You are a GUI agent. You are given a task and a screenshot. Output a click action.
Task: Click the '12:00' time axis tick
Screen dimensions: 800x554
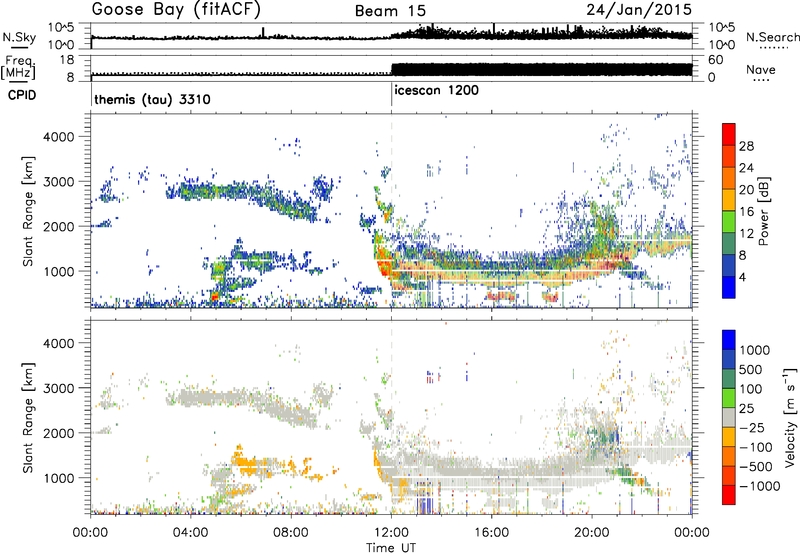tap(391, 533)
